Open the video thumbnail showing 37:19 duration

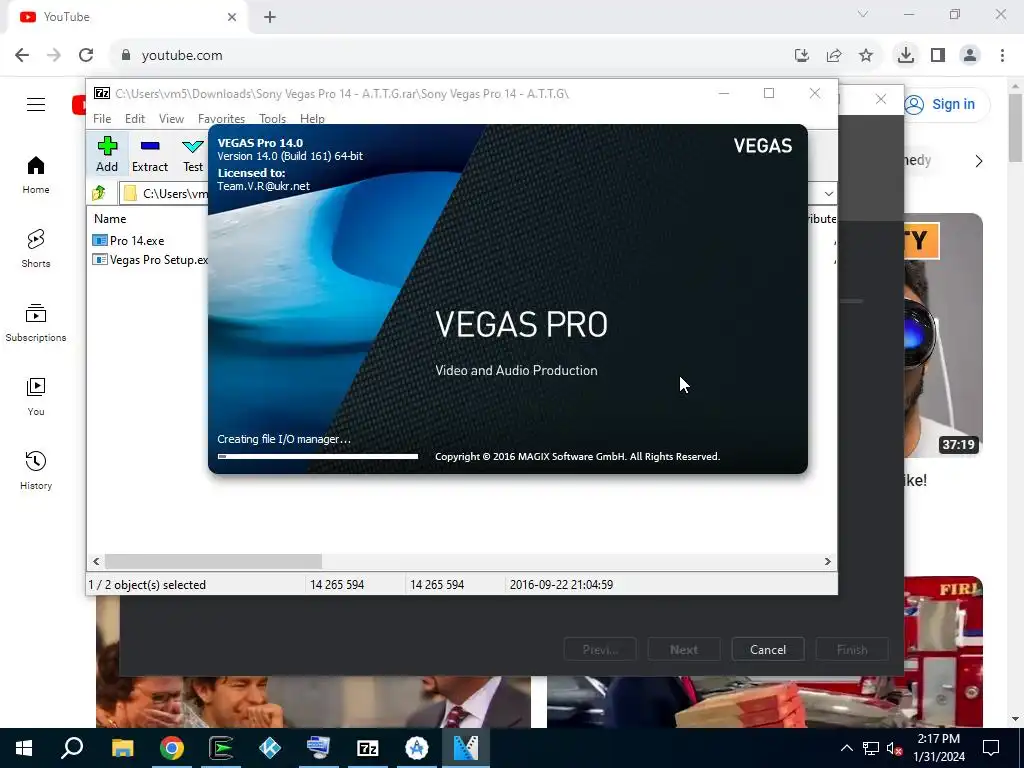[x=943, y=335]
